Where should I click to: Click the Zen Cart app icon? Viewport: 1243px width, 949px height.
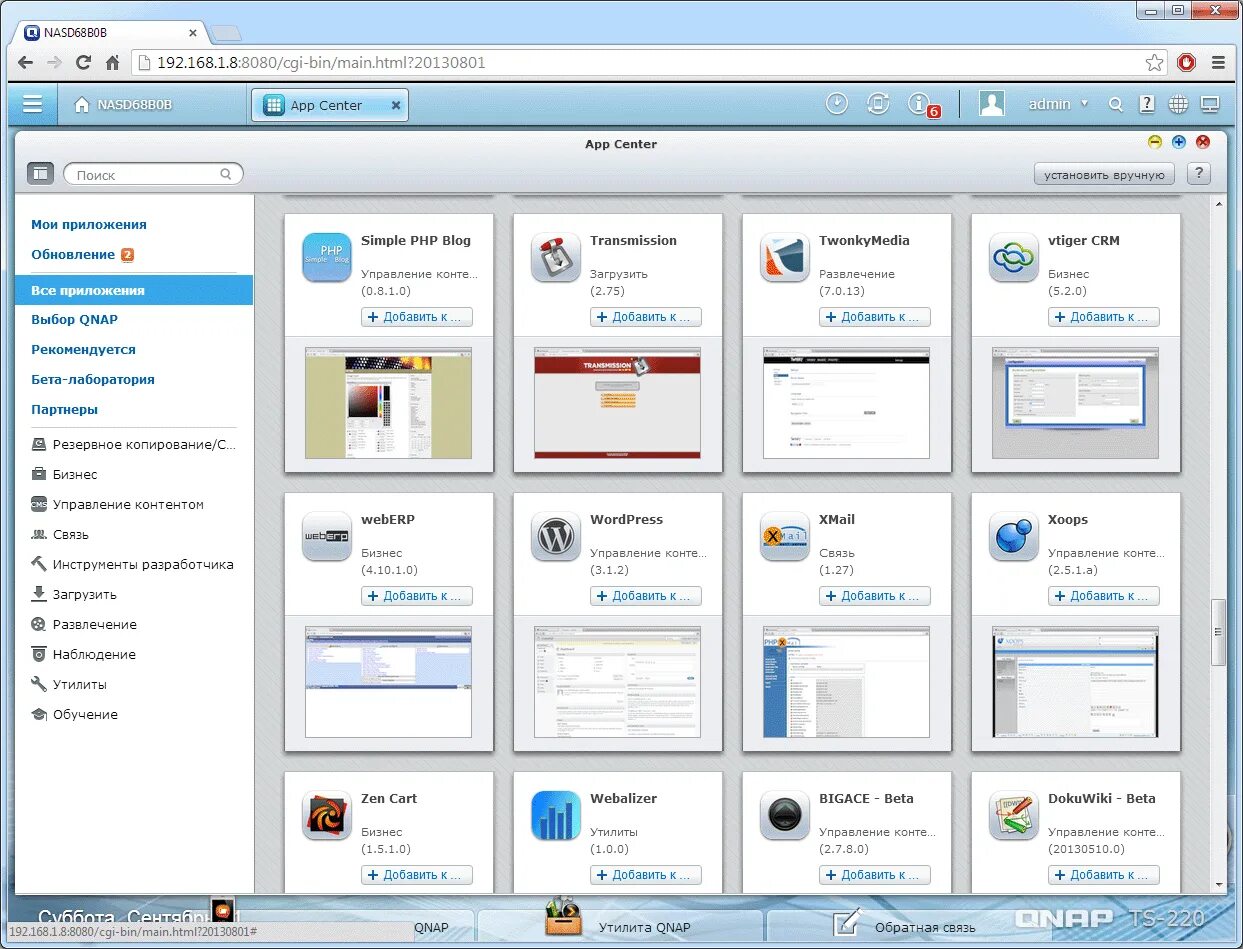tap(327, 816)
